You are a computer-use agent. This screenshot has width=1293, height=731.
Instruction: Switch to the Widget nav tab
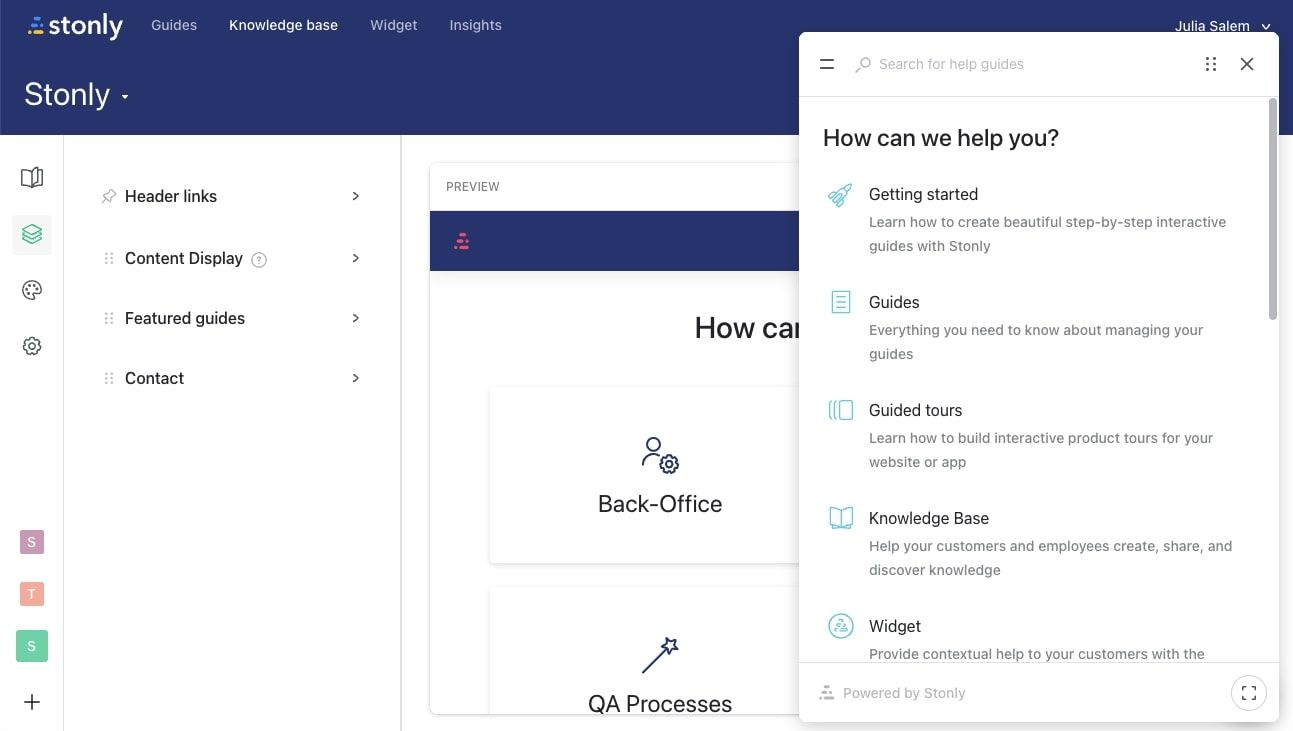click(x=394, y=25)
